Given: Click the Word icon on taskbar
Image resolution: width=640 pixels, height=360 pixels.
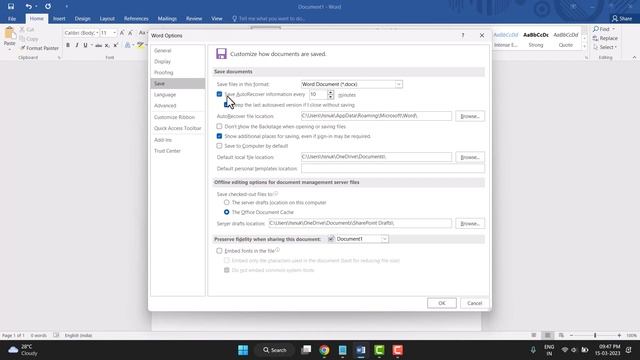Looking at the screenshot, I should click(x=361, y=350).
